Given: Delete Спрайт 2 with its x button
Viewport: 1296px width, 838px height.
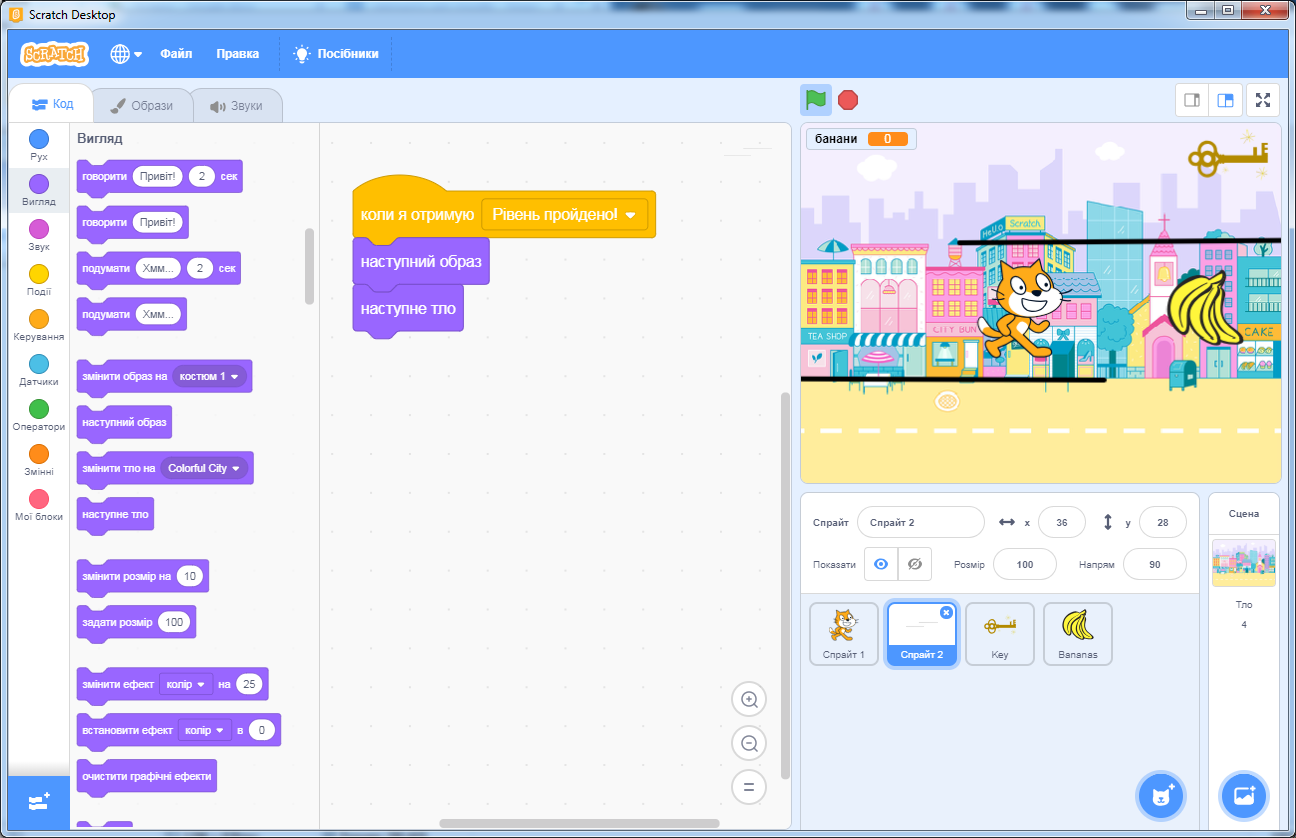Looking at the screenshot, I should [946, 612].
